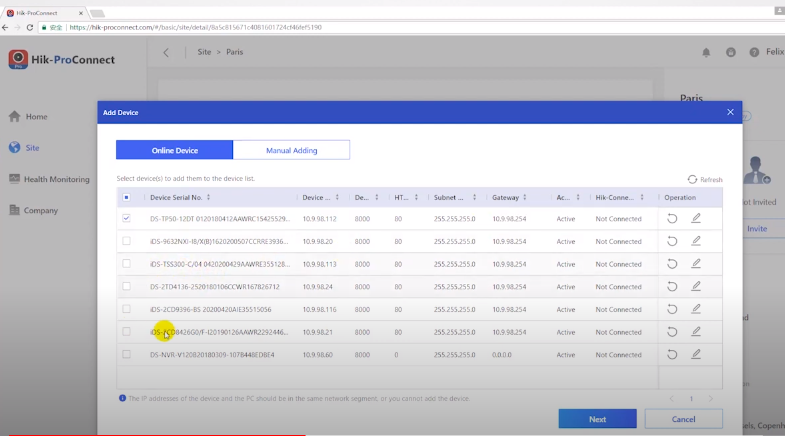Image resolution: width=785 pixels, height=436 pixels.
Task: Select the Online Device tab
Action: click(x=174, y=150)
